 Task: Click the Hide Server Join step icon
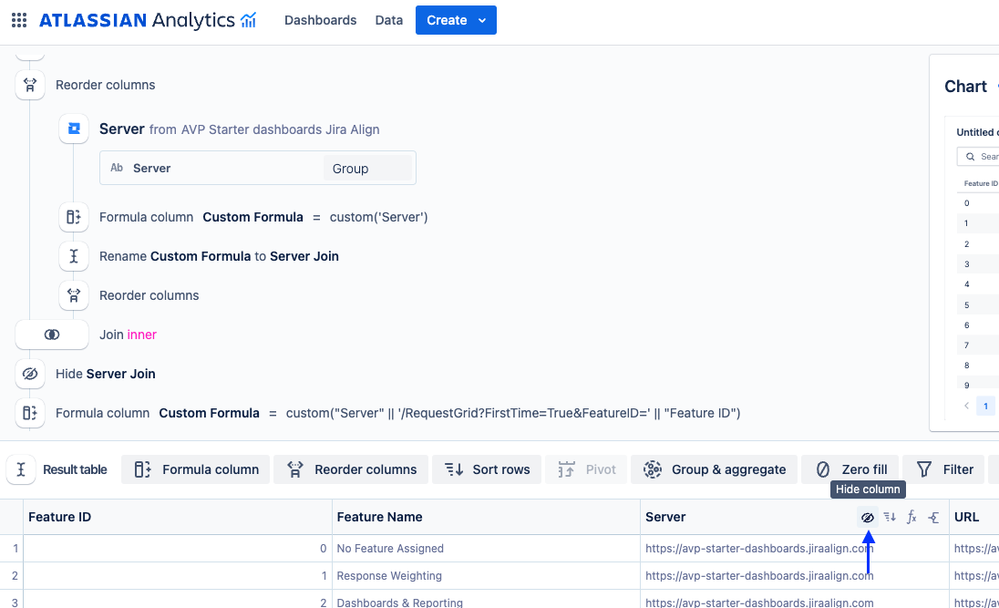pyautogui.click(x=30, y=374)
